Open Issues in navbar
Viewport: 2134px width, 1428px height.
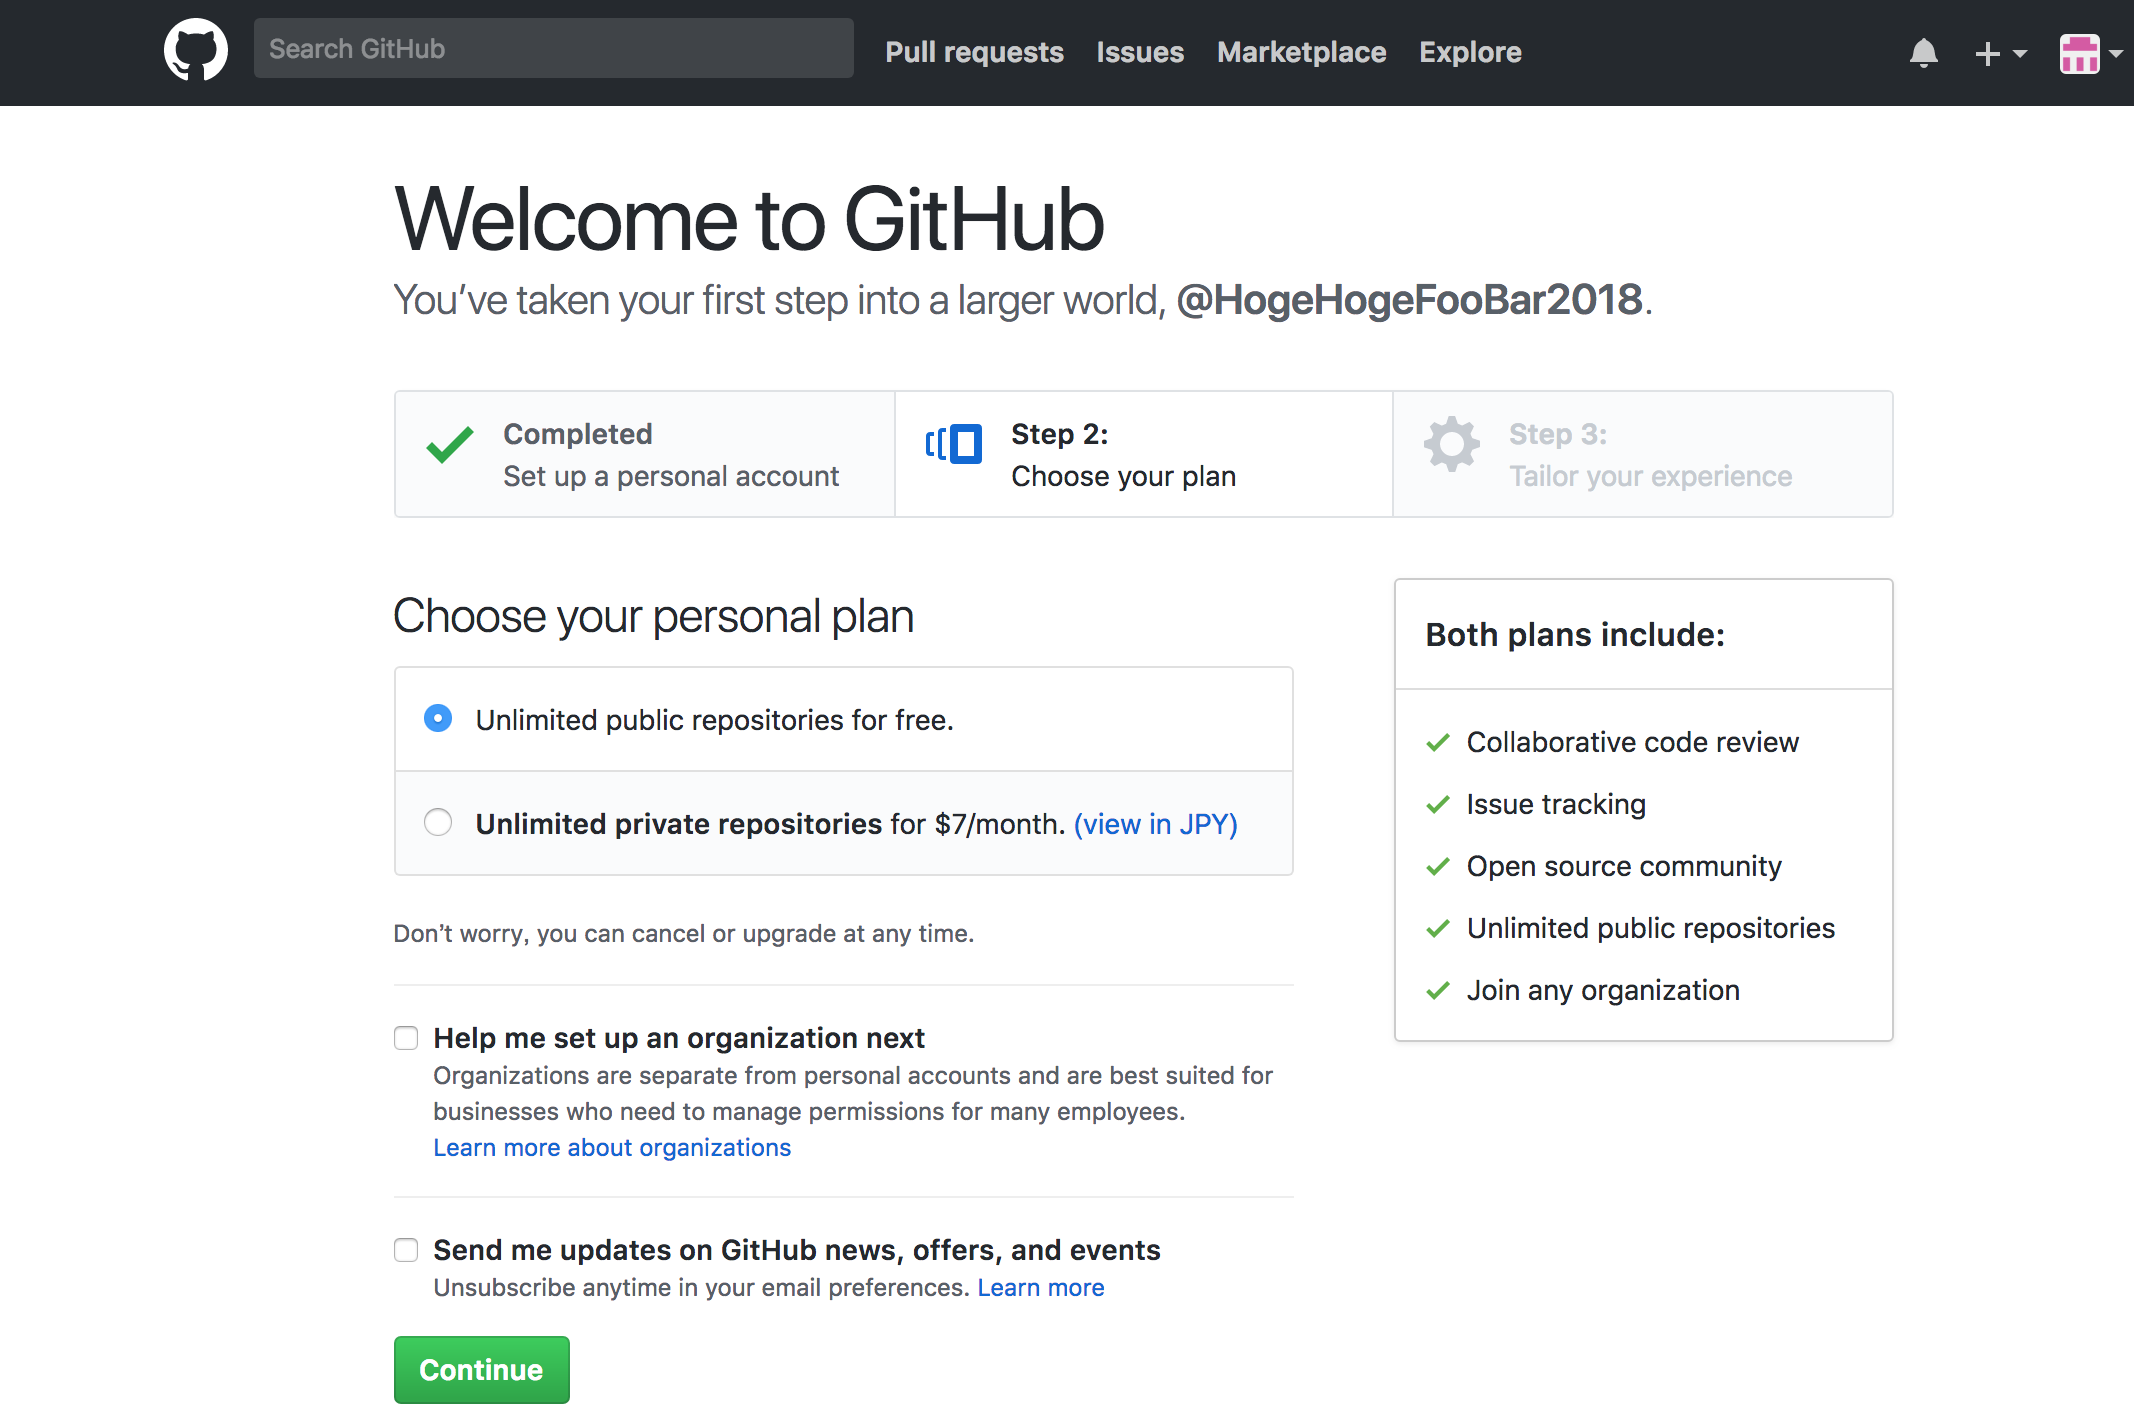coord(1140,52)
